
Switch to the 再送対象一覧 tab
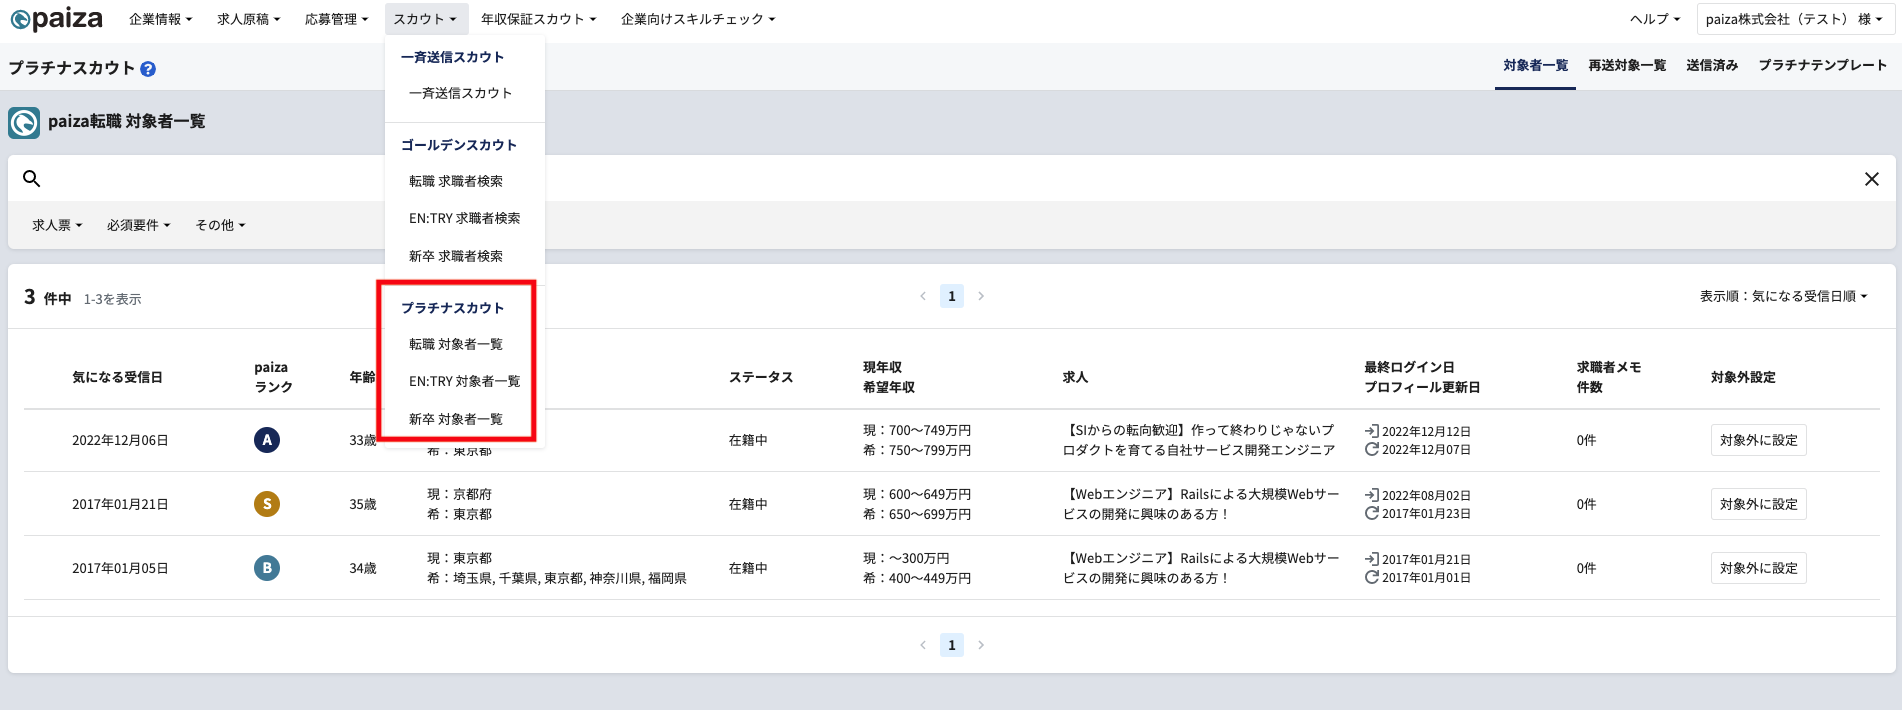point(1627,65)
